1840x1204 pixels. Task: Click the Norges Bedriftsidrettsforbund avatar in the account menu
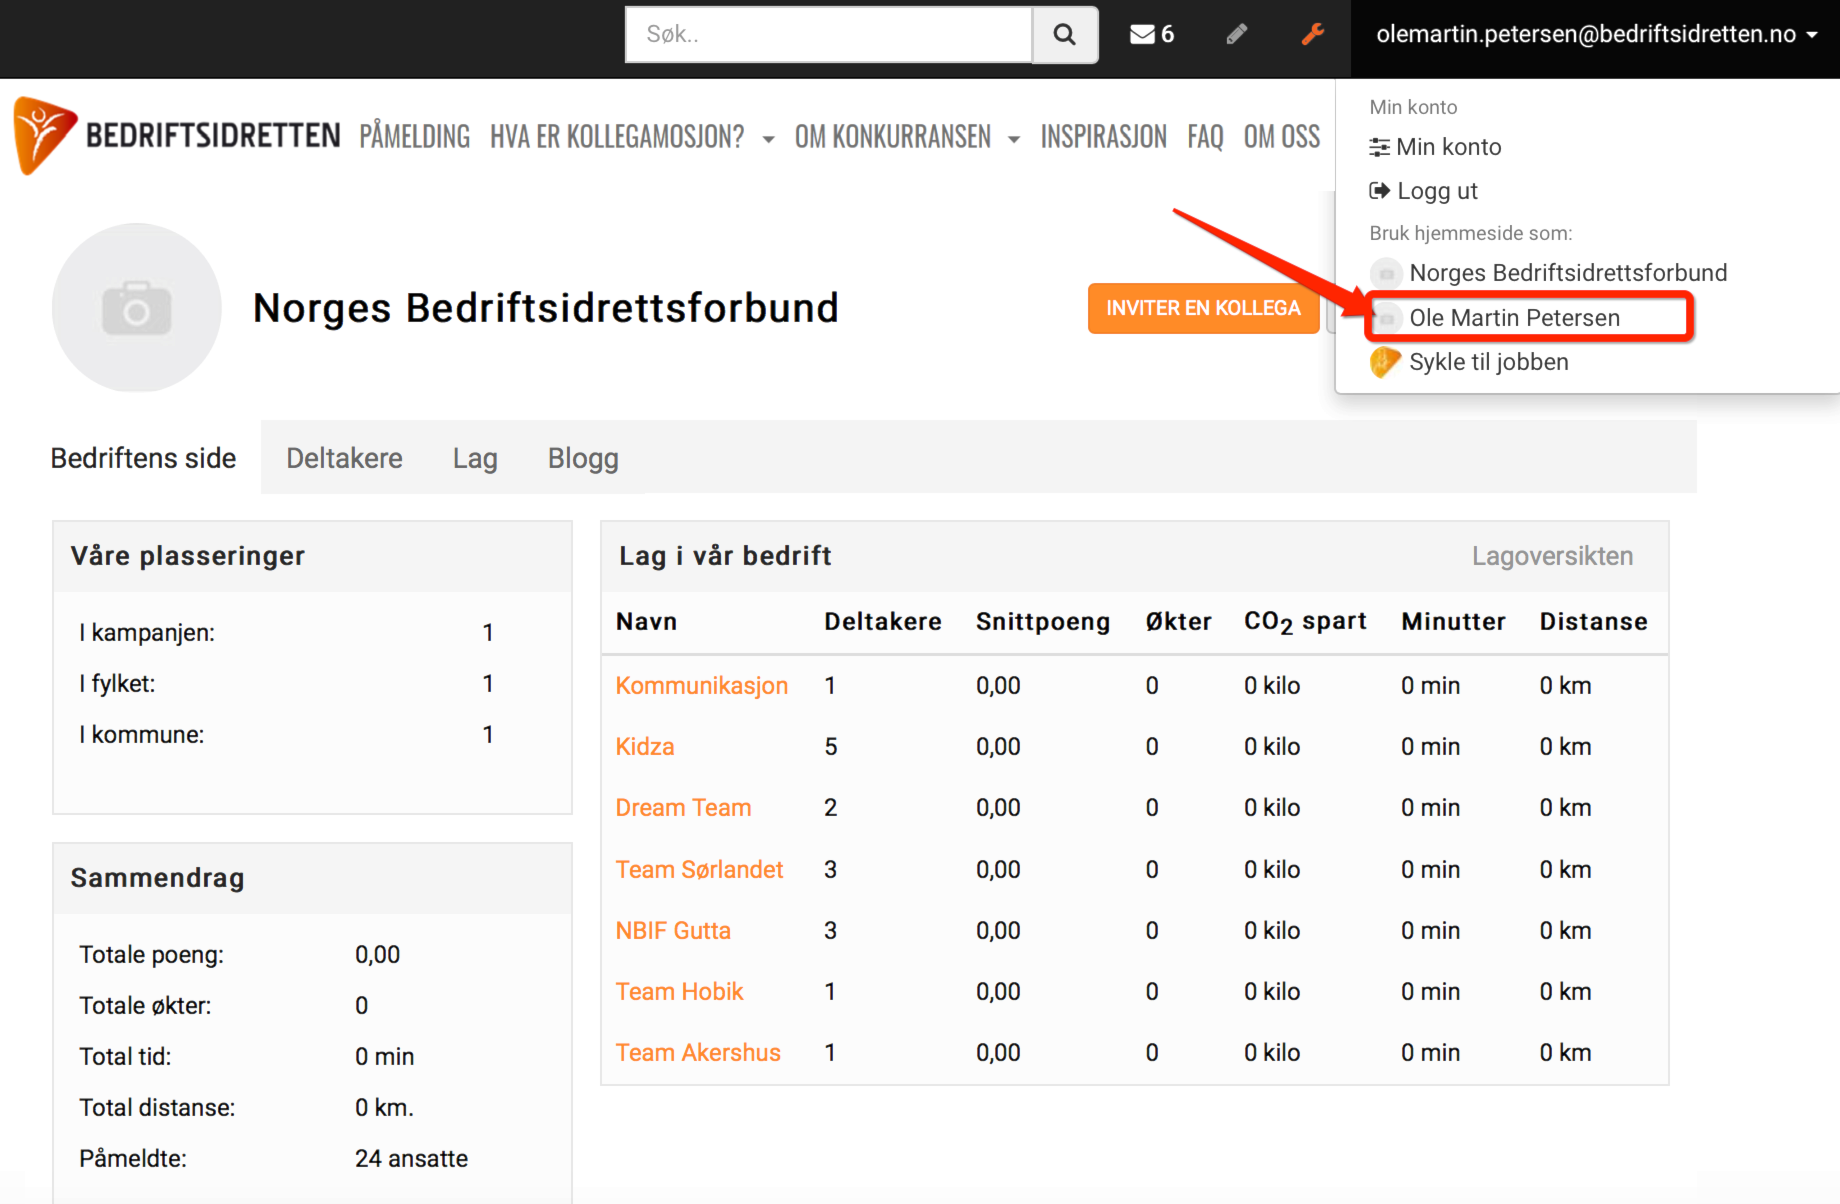(x=1386, y=273)
